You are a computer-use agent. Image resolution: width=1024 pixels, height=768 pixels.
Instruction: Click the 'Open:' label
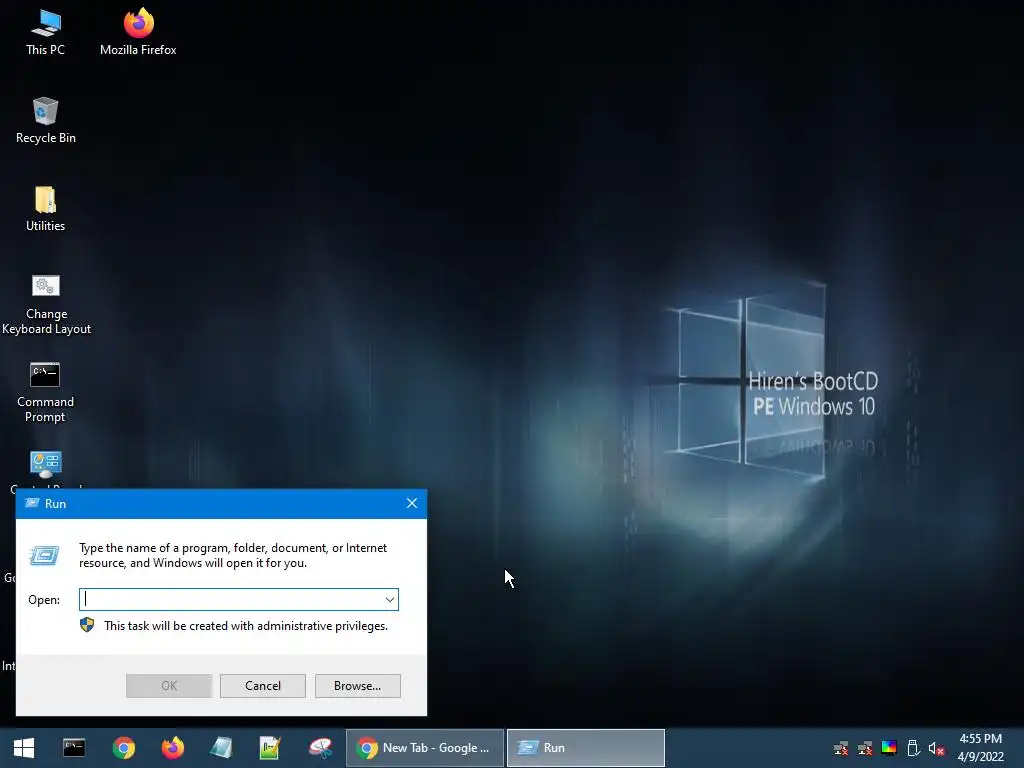pos(44,600)
